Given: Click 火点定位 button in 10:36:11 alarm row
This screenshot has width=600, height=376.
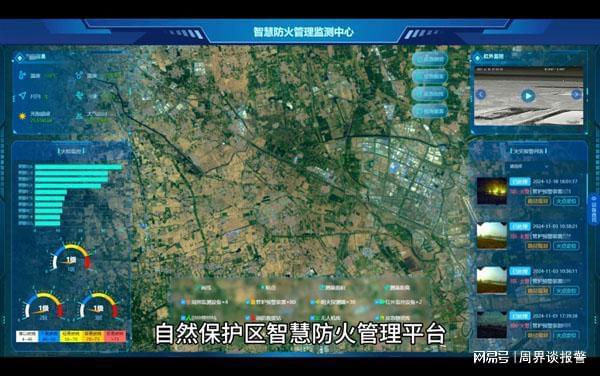Looking at the screenshot, I should tap(566, 291).
